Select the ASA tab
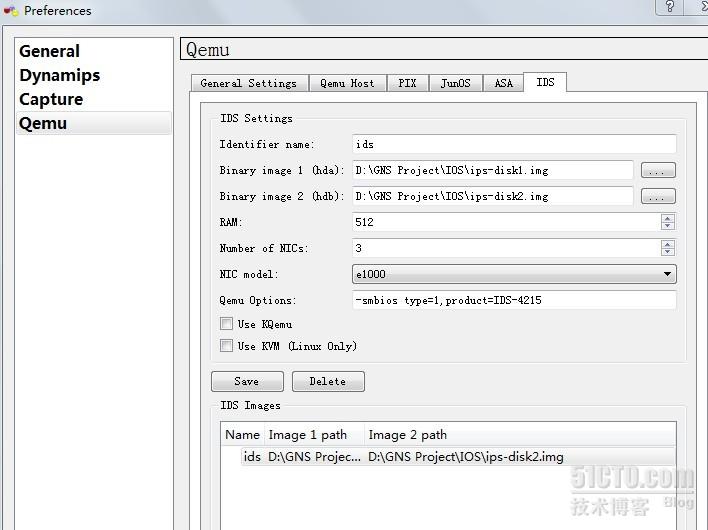 pyautogui.click(x=503, y=83)
